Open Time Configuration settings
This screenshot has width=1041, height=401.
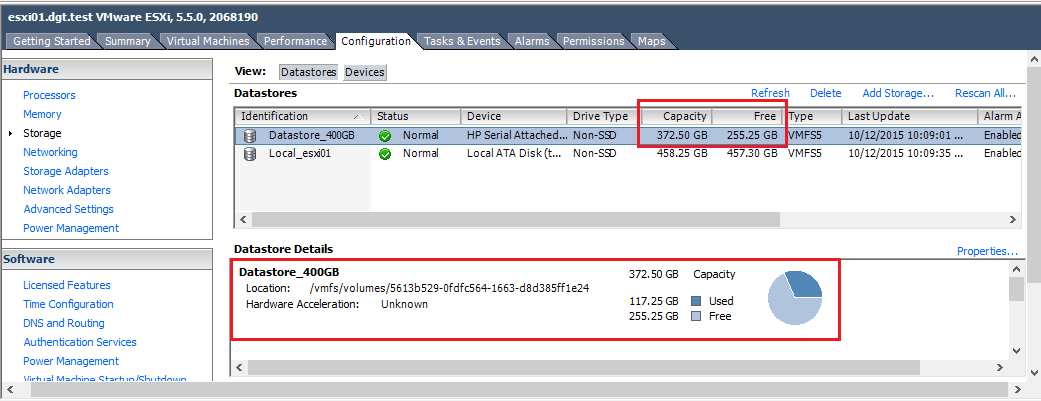(x=68, y=304)
